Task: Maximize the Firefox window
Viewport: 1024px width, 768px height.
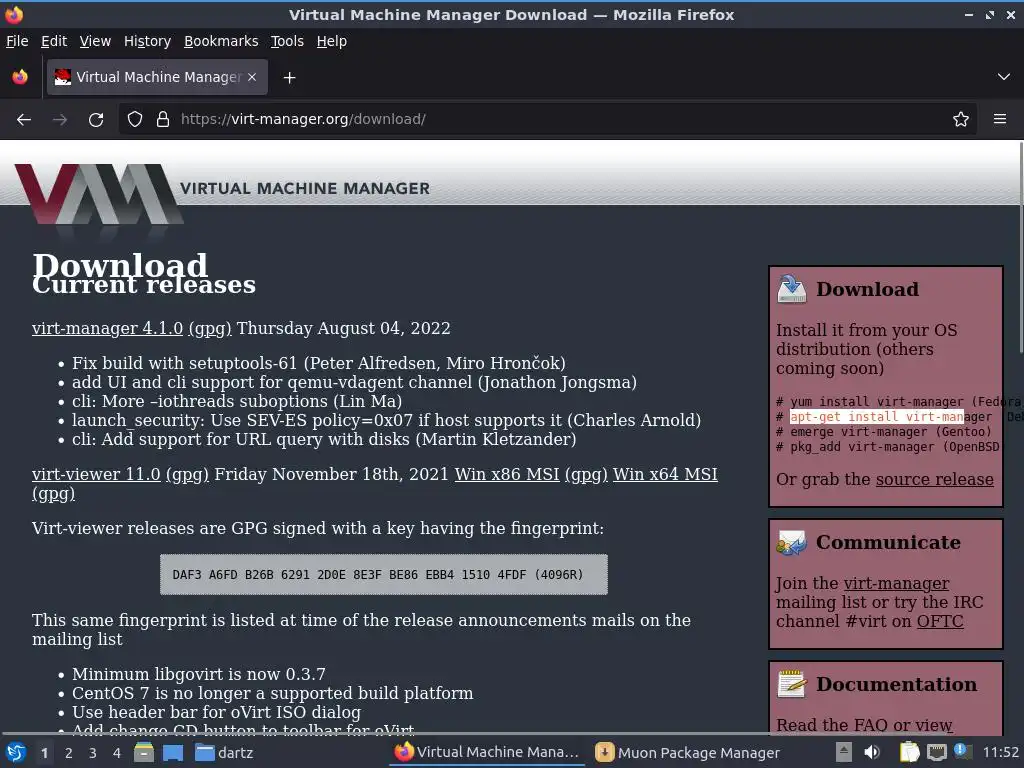Action: tap(990, 14)
